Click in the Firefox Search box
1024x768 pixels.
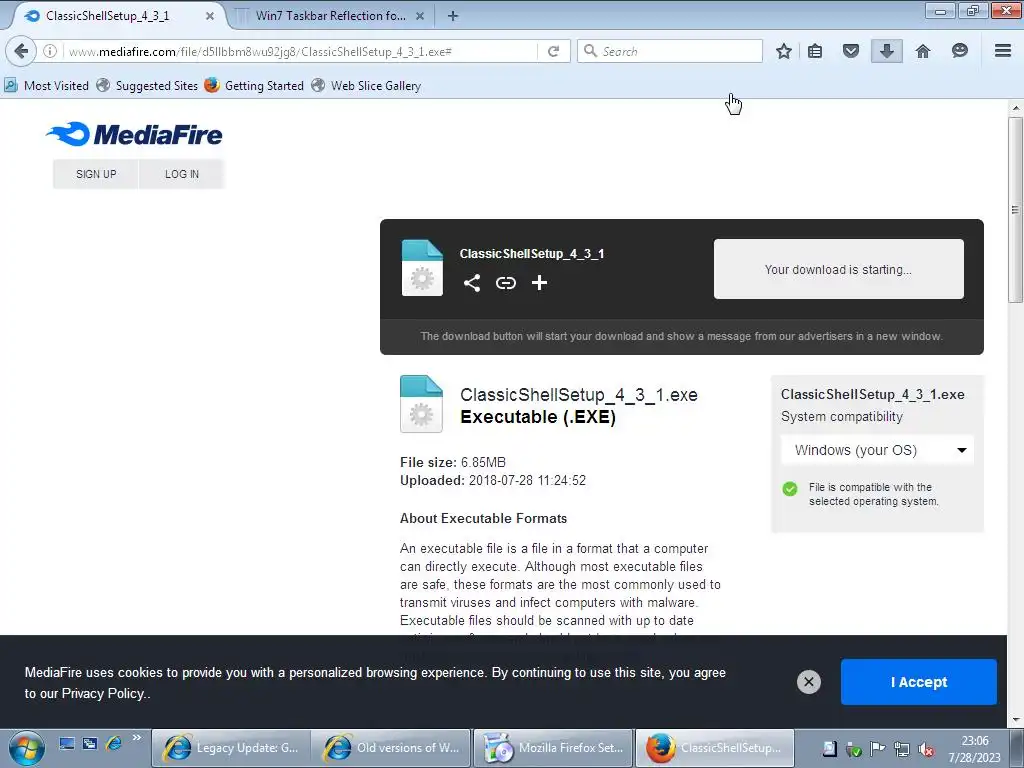click(670, 51)
